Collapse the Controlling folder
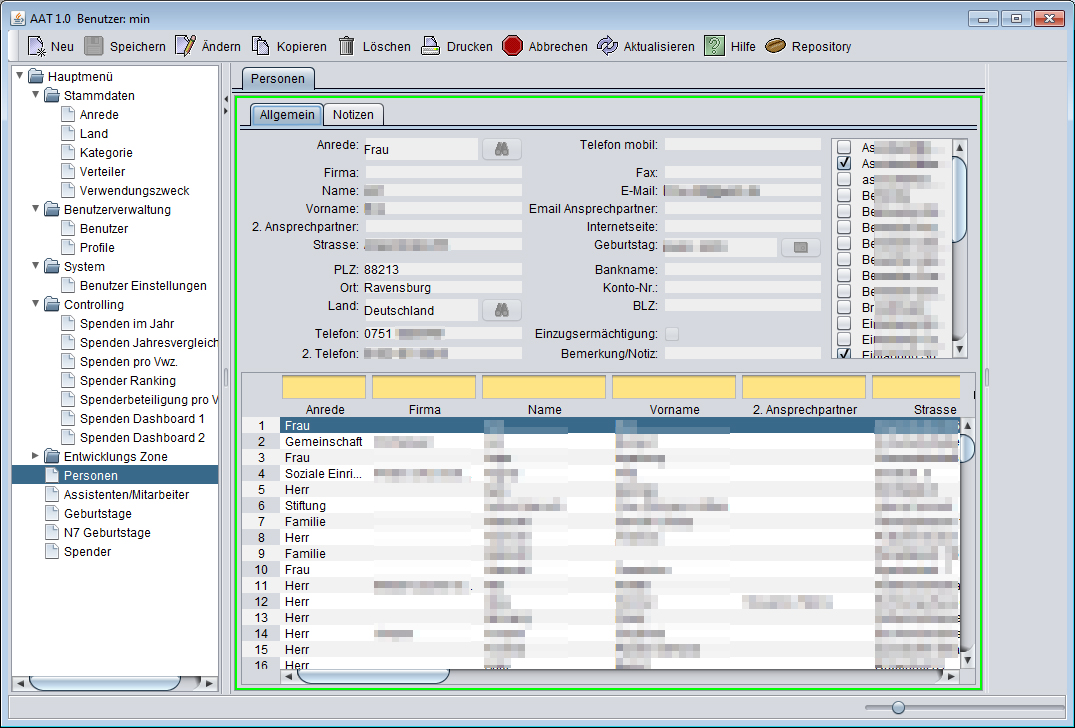This screenshot has height=728, width=1075. 35,303
